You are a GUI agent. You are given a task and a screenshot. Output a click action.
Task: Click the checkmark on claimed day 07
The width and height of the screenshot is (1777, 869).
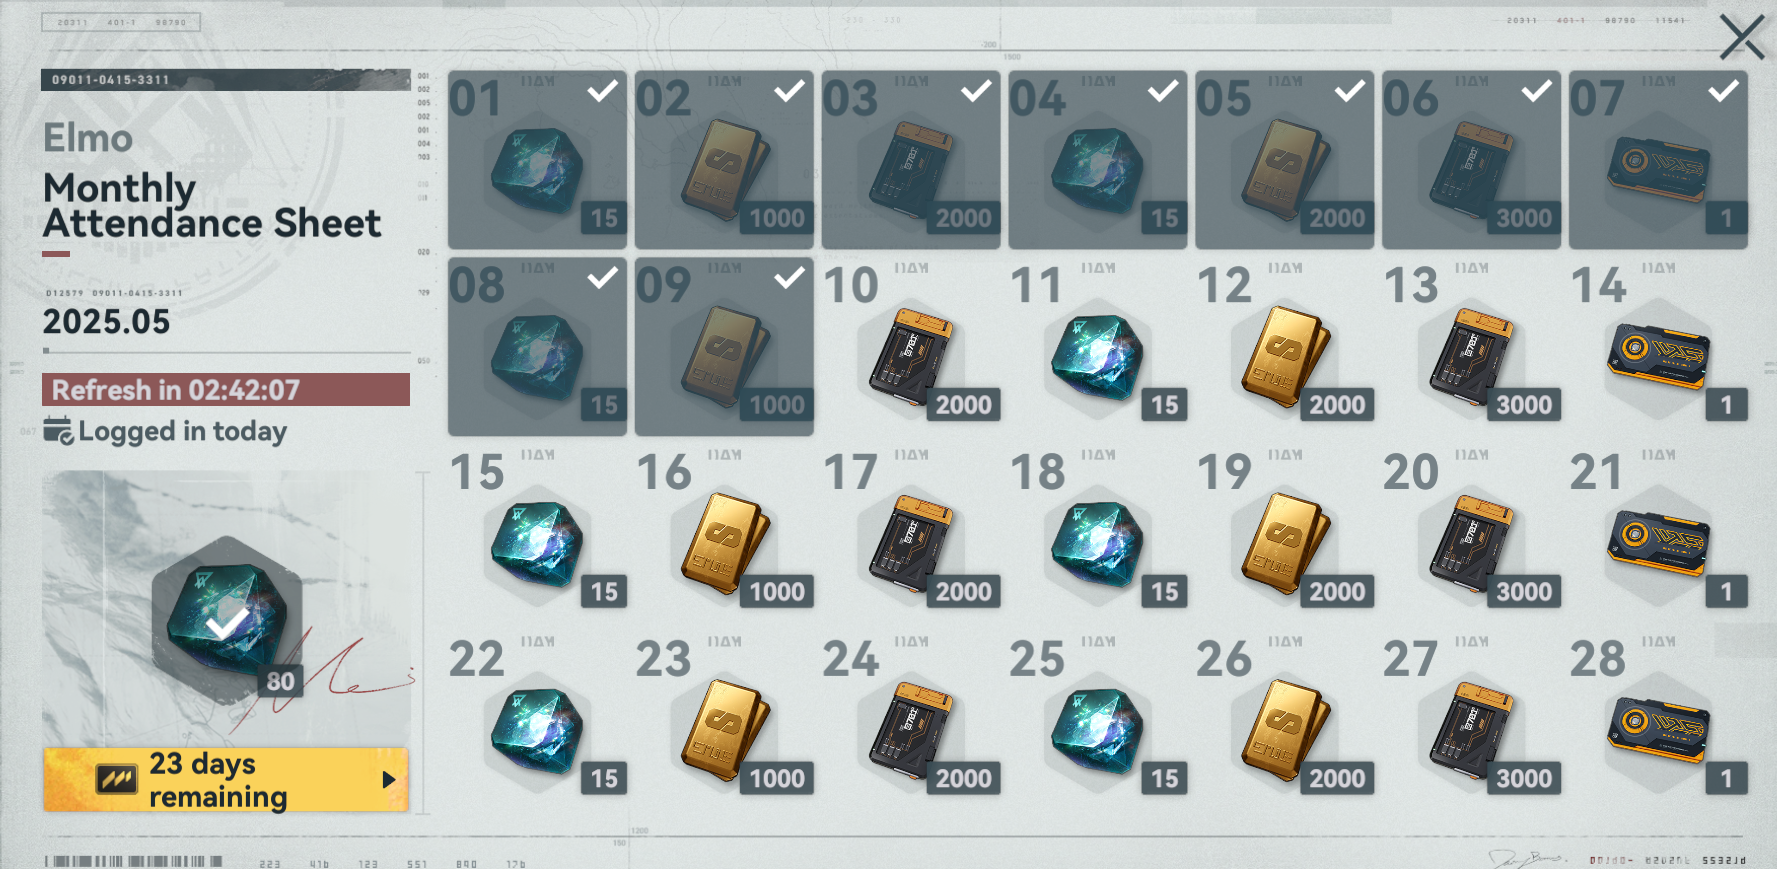1723,92
